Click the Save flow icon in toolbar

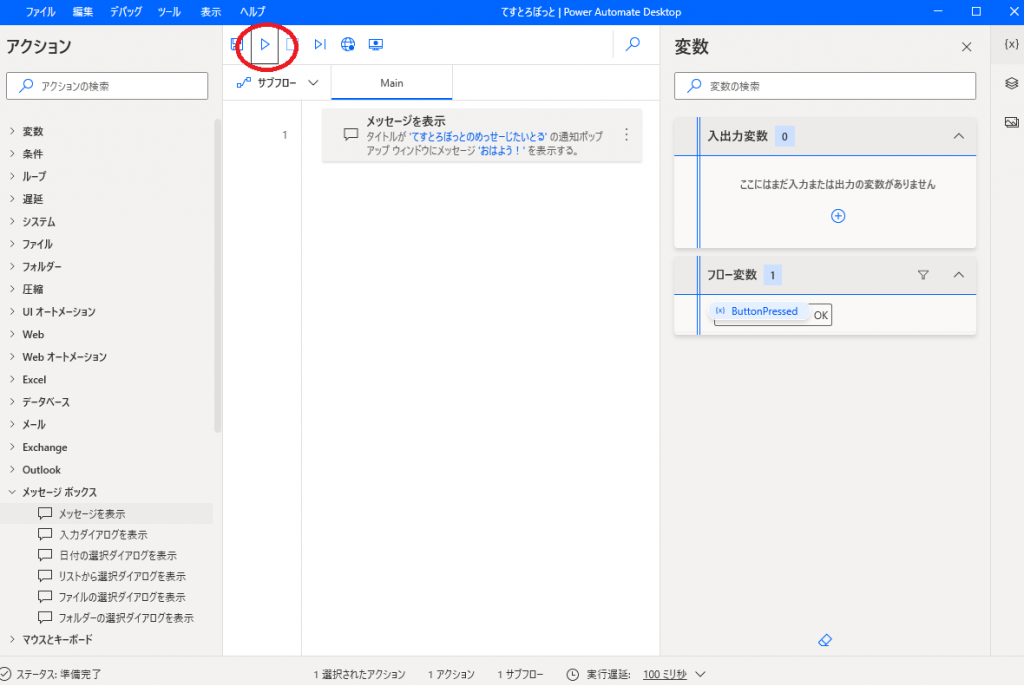click(x=237, y=44)
